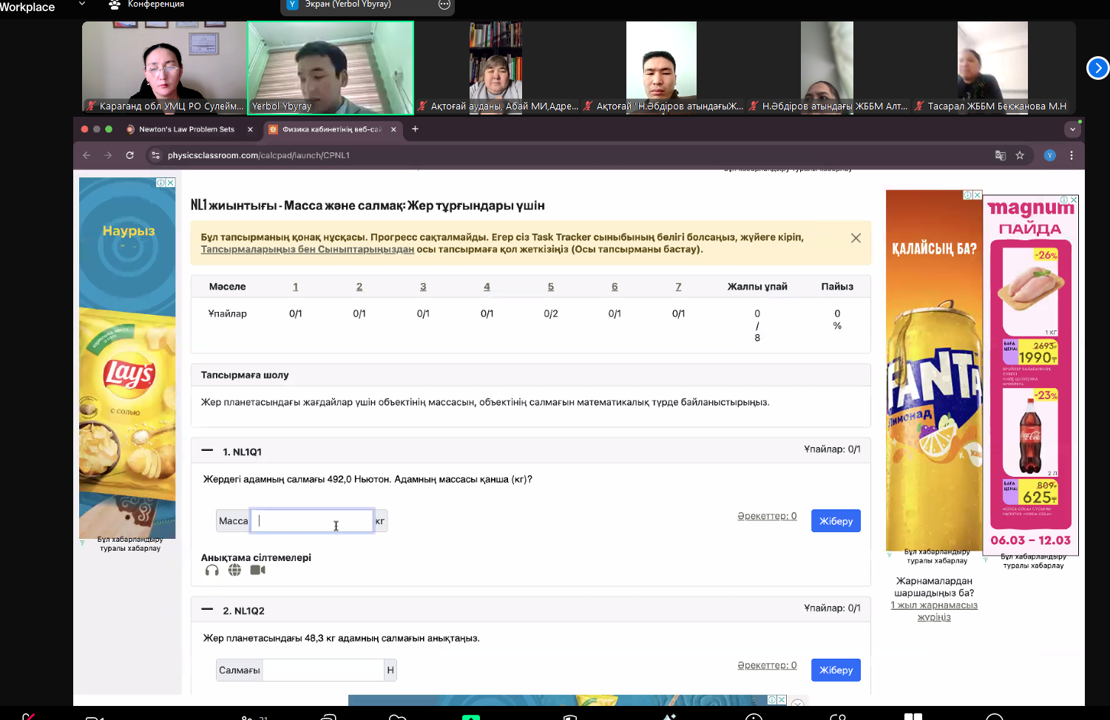Dismiss the yellow guest notice with X

point(855,238)
